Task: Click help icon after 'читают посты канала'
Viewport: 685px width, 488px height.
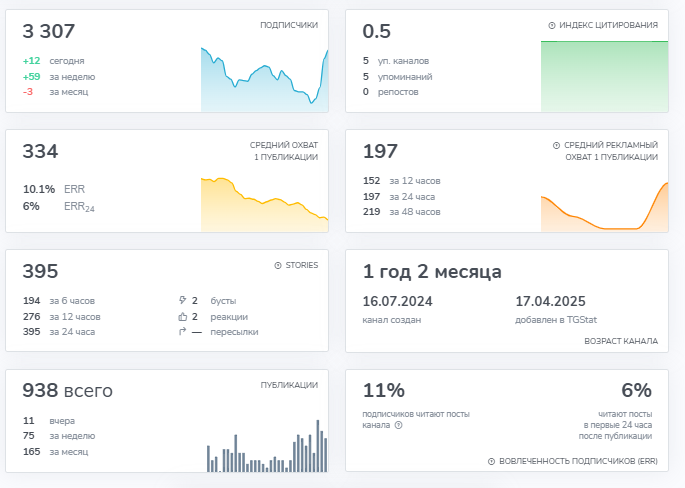Action: coord(399,425)
